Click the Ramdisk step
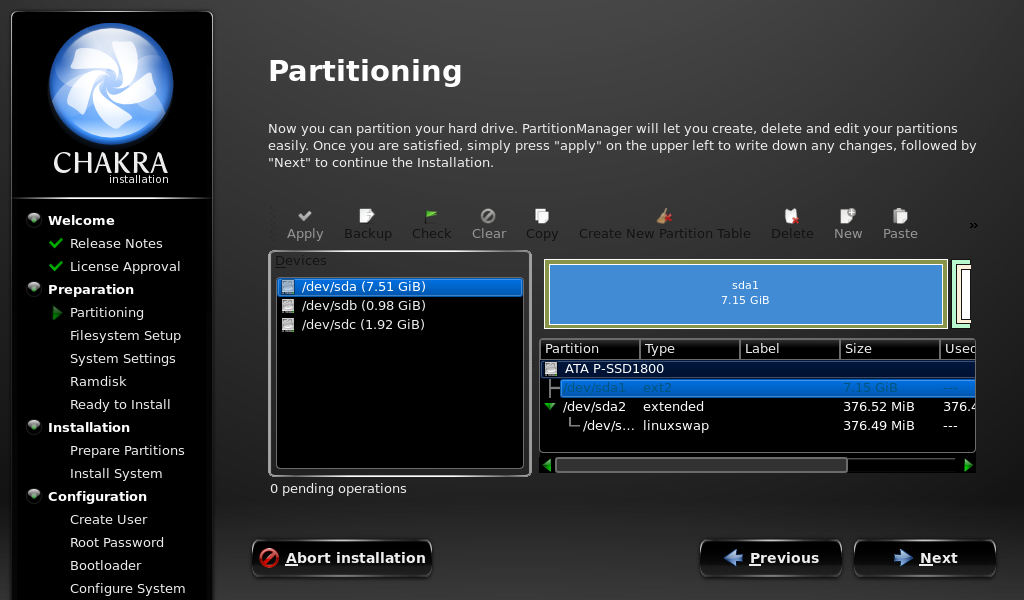This screenshot has width=1024, height=600. 98,381
